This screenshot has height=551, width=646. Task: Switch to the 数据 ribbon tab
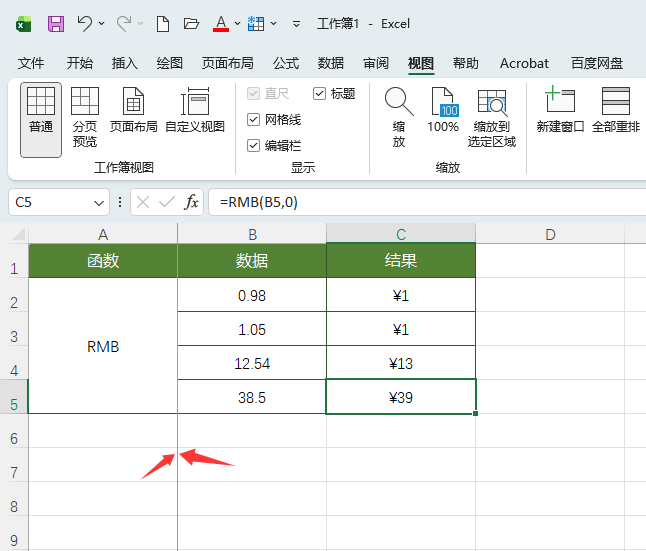coord(331,63)
